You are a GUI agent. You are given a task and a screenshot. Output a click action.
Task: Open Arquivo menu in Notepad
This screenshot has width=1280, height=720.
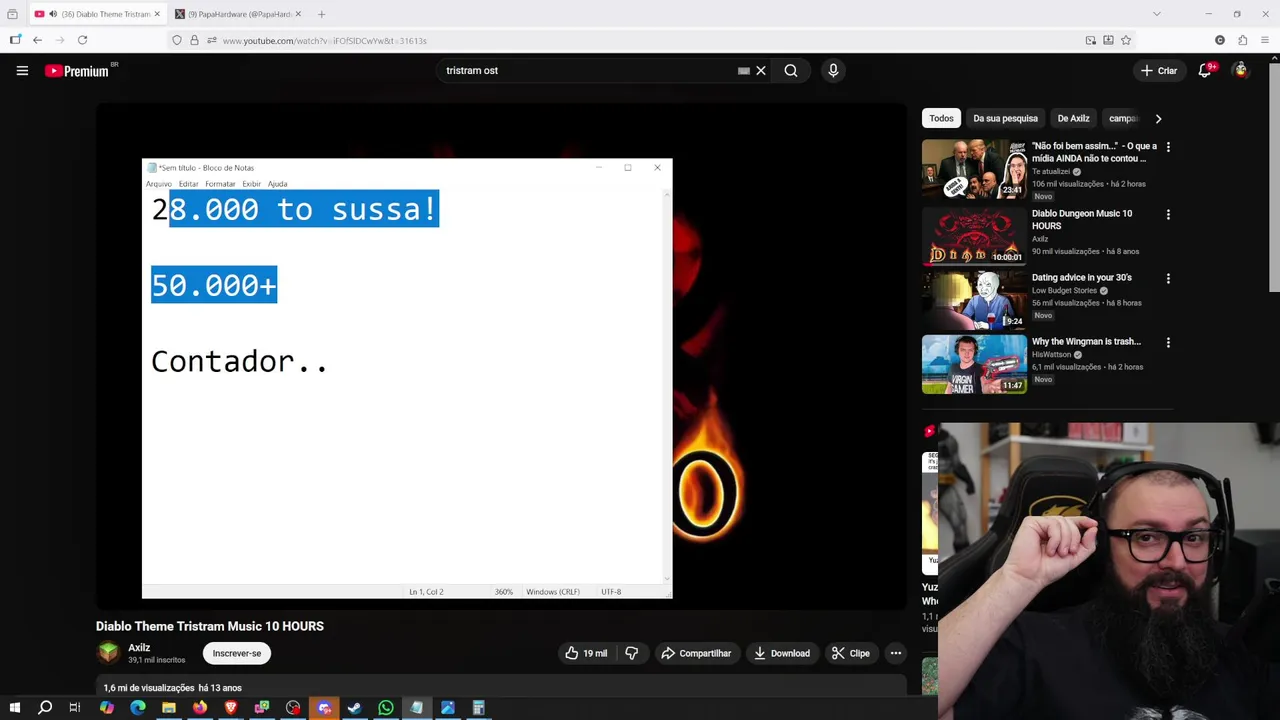tap(158, 184)
